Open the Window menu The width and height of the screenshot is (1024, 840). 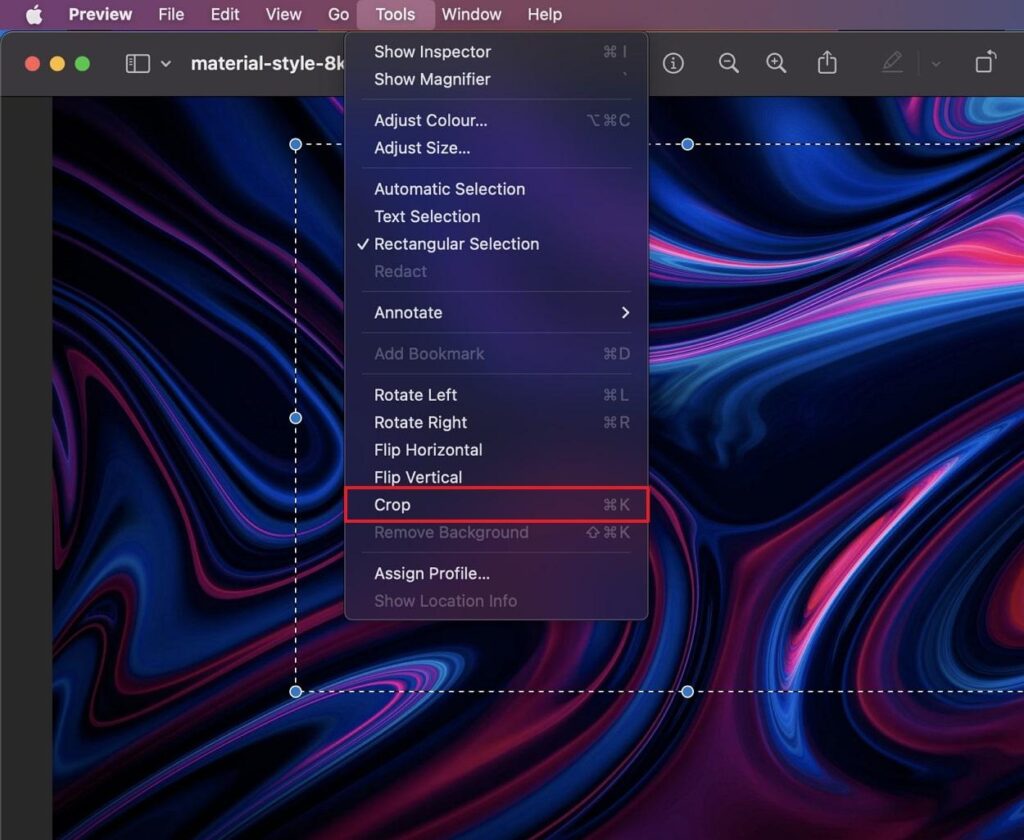point(472,14)
